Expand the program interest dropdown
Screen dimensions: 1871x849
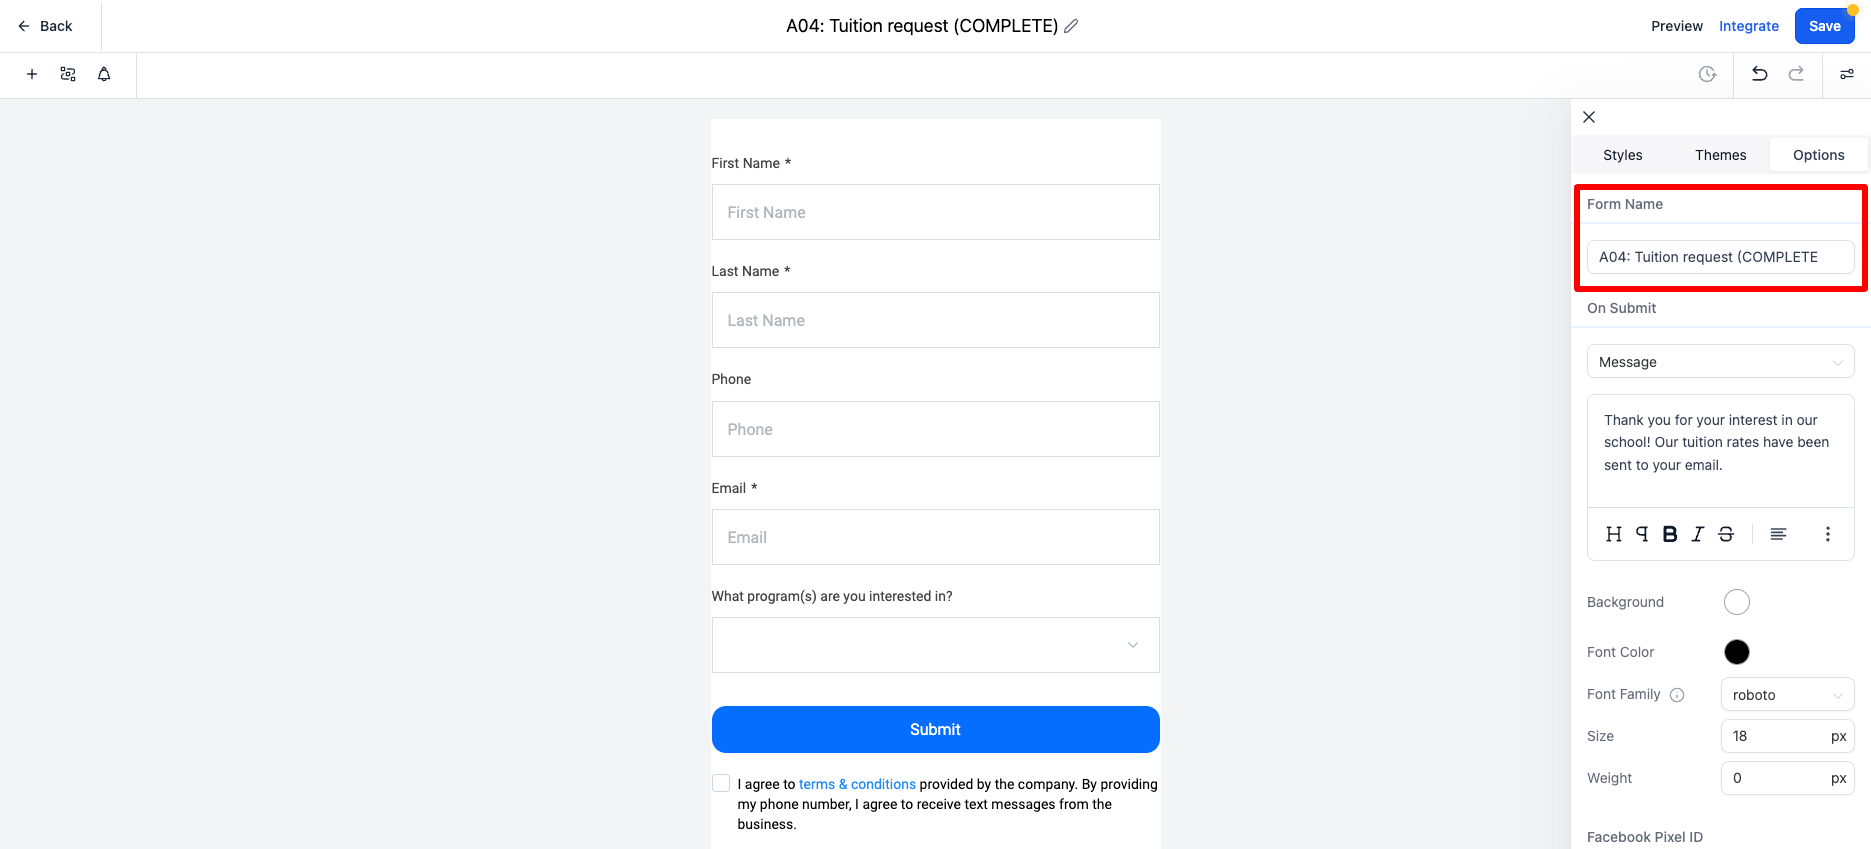[x=935, y=645]
